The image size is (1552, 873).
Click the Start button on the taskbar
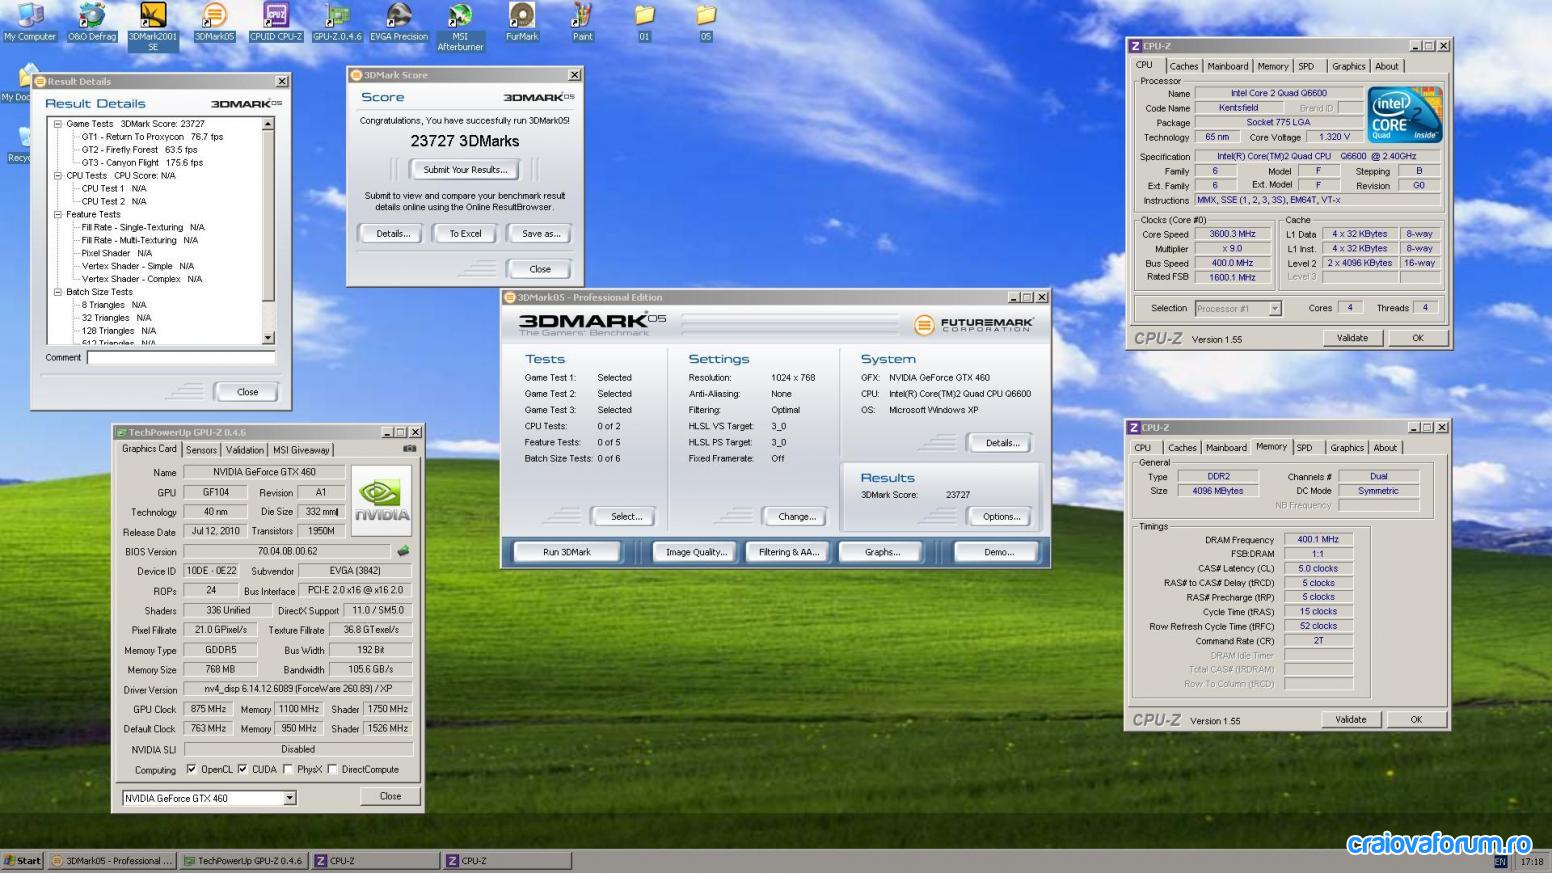(x=22, y=860)
